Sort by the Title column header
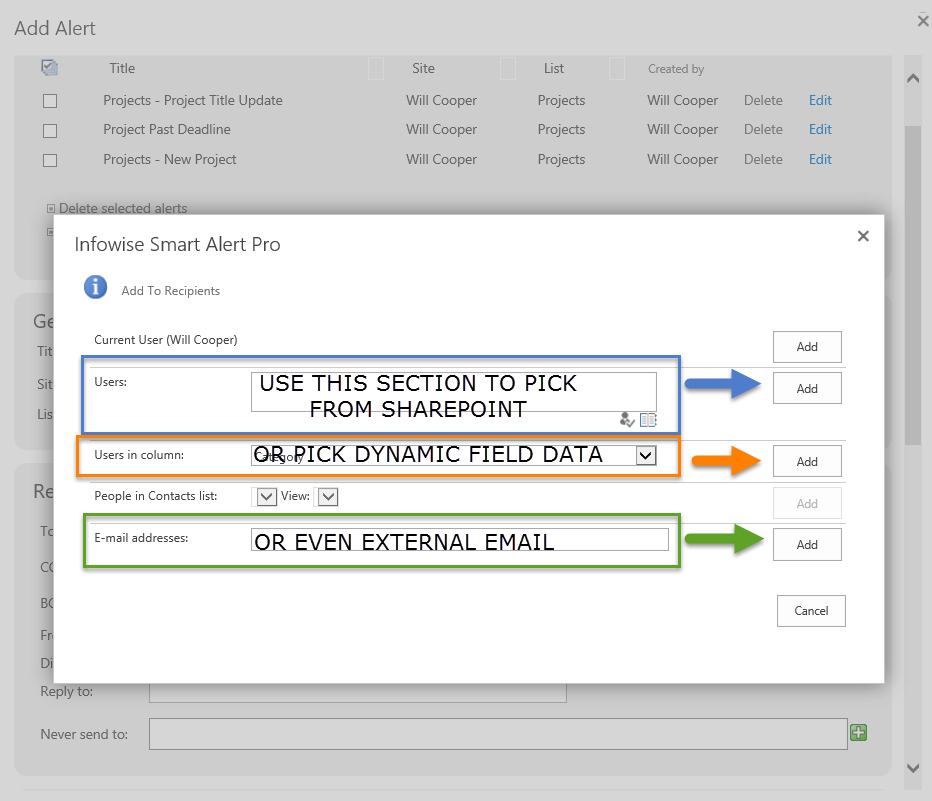Image resolution: width=932 pixels, height=801 pixels. 122,68
